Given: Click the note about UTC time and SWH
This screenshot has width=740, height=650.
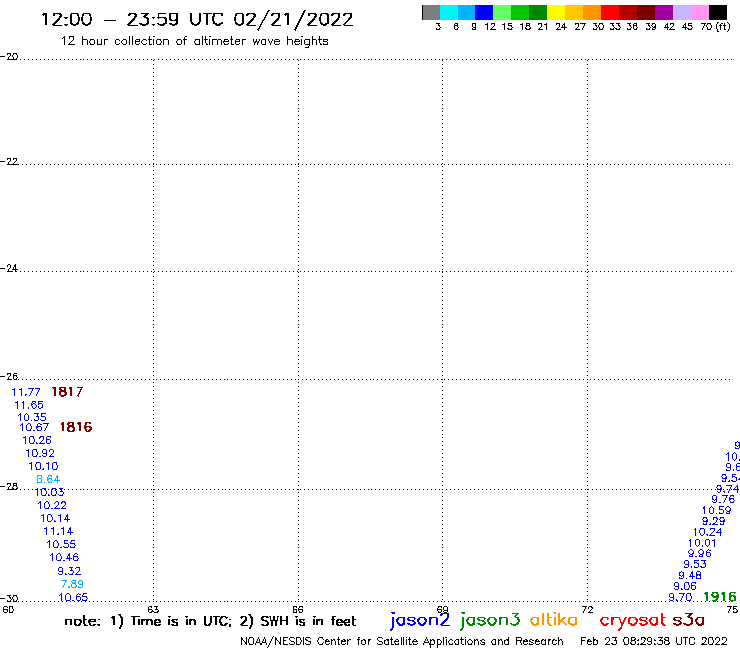Looking at the screenshot, I should pos(210,621).
